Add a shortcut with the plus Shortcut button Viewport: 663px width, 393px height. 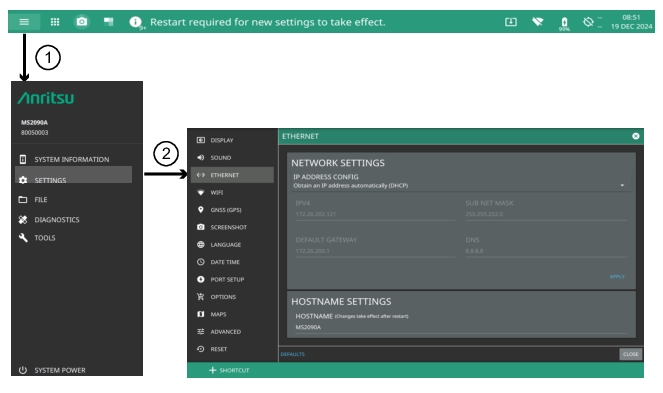229,370
